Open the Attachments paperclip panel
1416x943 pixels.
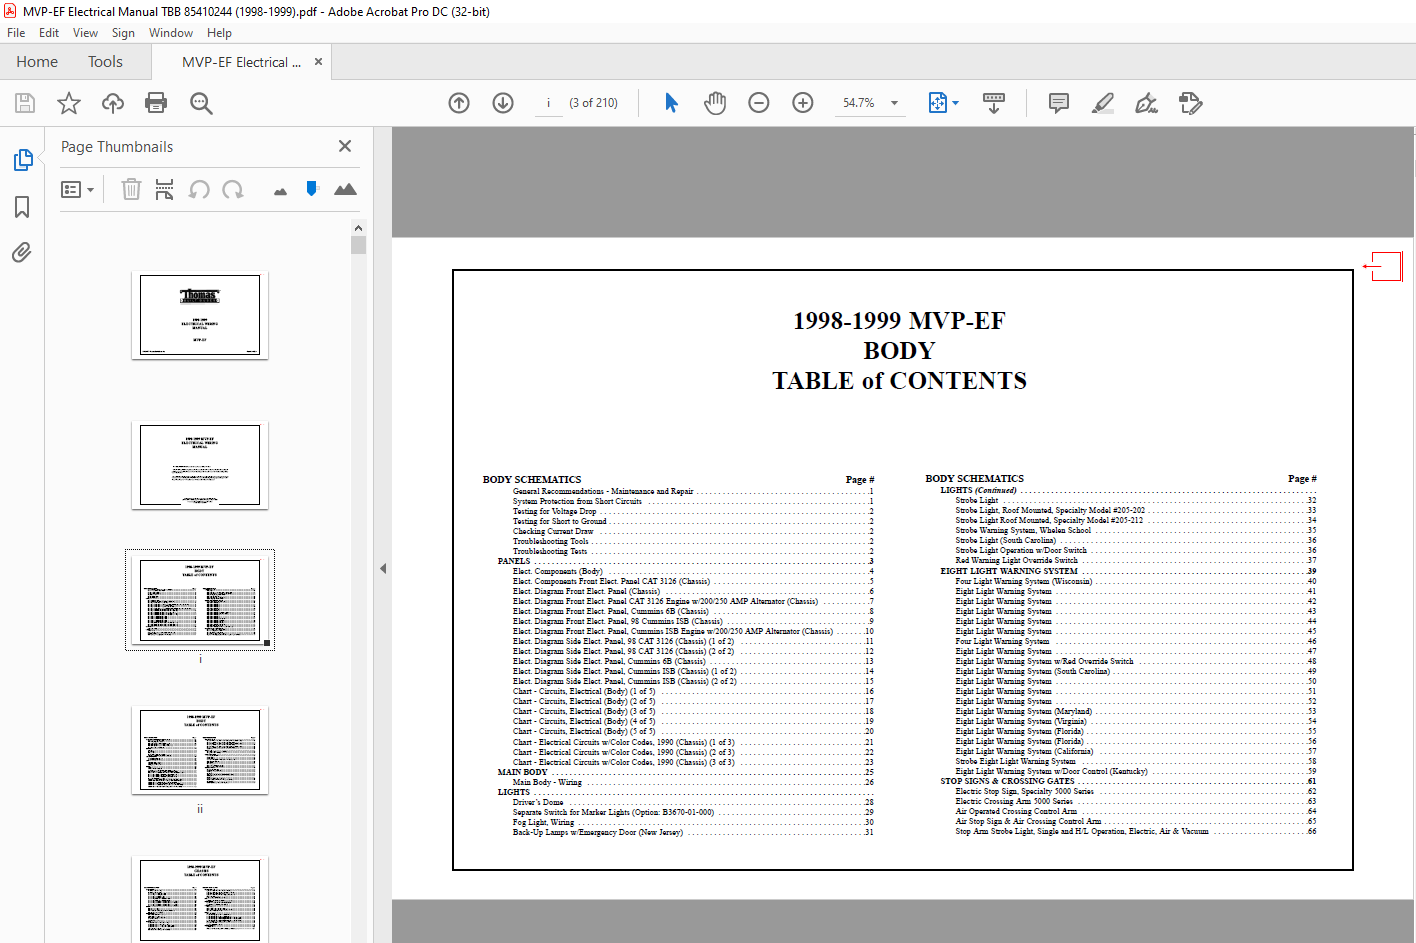click(x=22, y=252)
